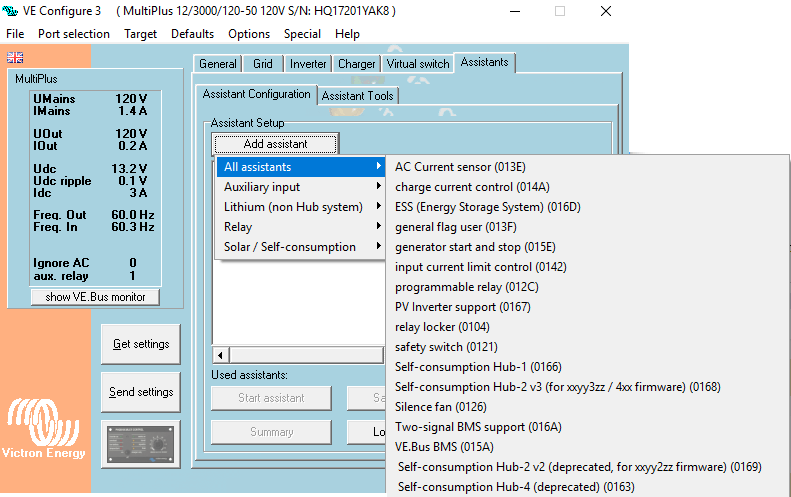The width and height of the screenshot is (791, 497).
Task: Expand the All assistants submenu arrow
Action: tap(379, 167)
